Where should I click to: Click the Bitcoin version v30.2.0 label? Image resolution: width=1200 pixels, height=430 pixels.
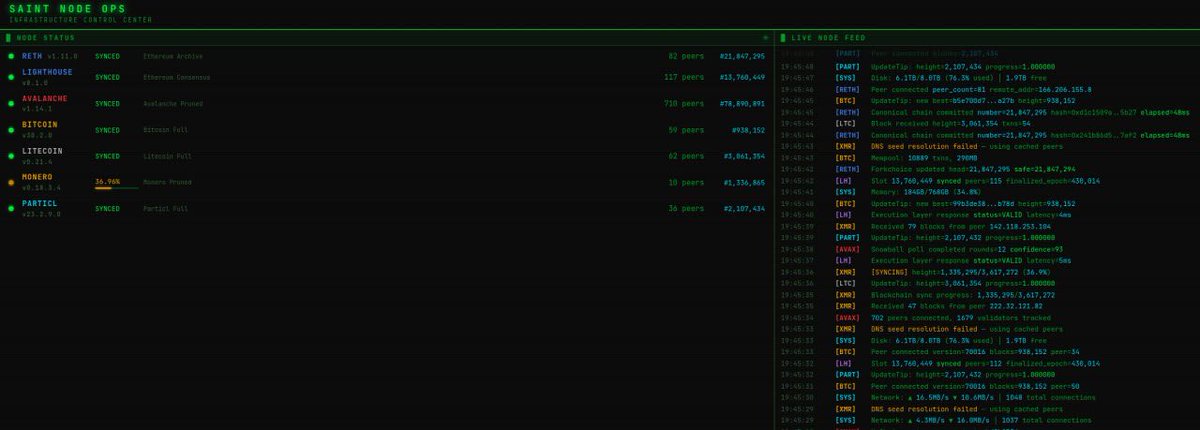[36, 135]
